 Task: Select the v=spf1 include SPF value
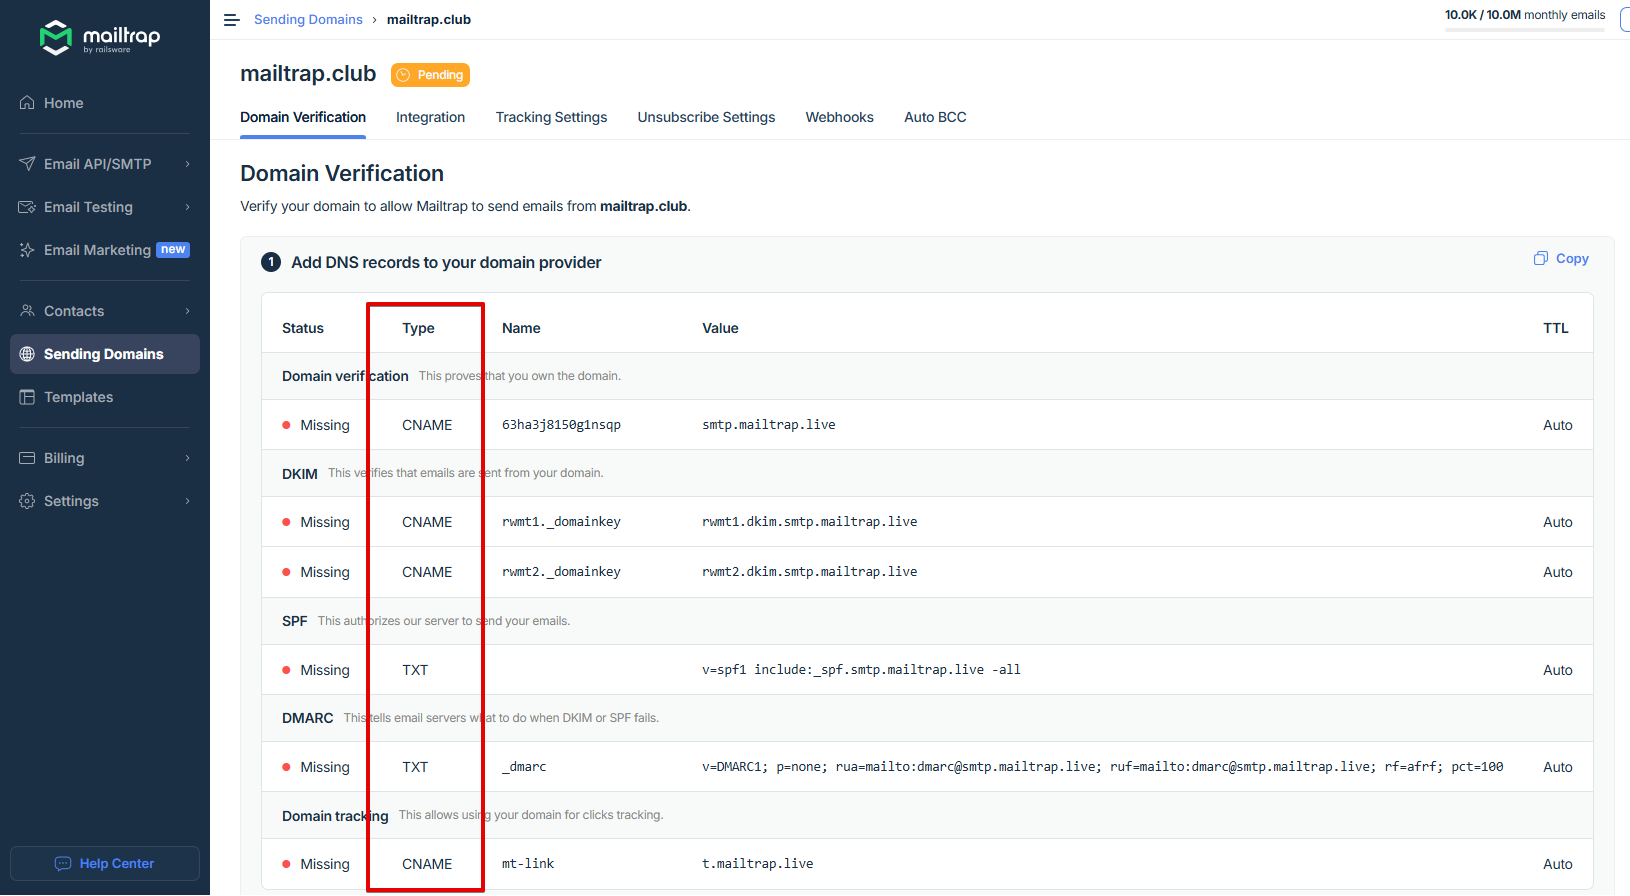pos(861,670)
